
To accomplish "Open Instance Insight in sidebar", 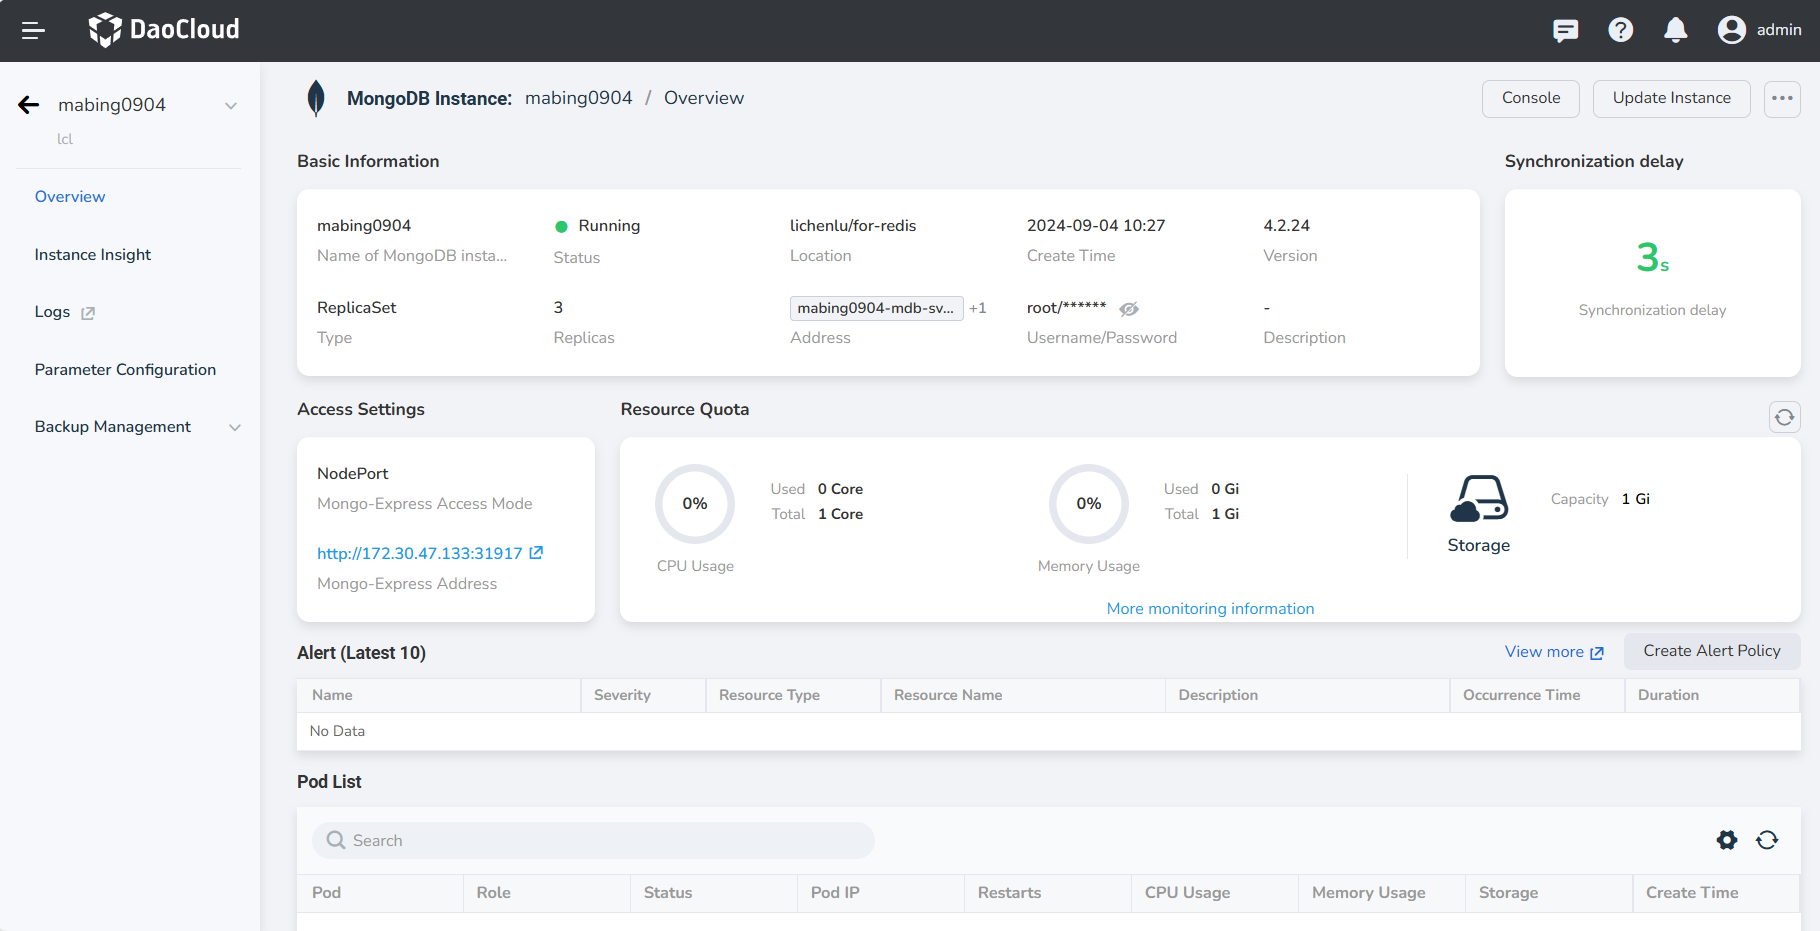I will (x=93, y=255).
